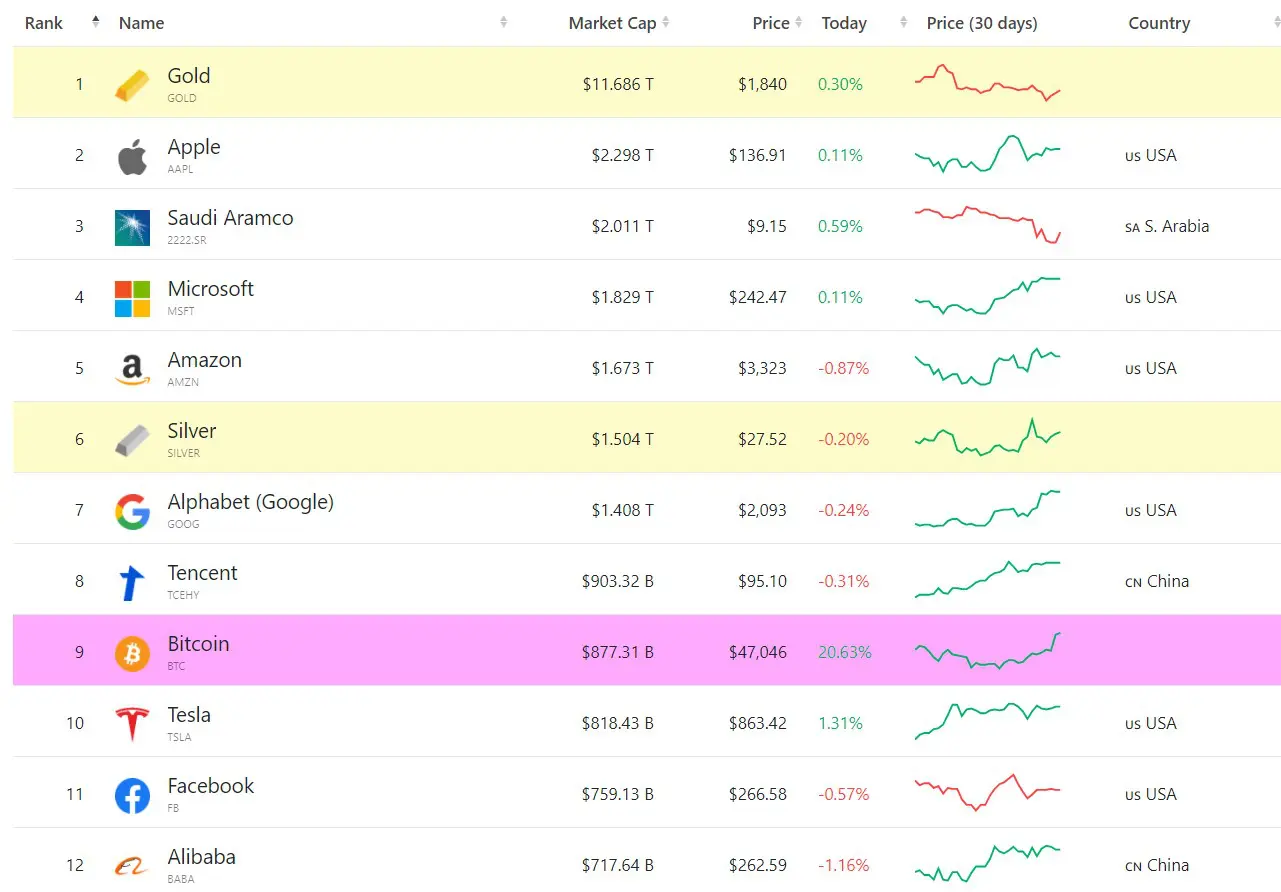
Task: Click the Price (30 days) header
Action: pos(982,23)
